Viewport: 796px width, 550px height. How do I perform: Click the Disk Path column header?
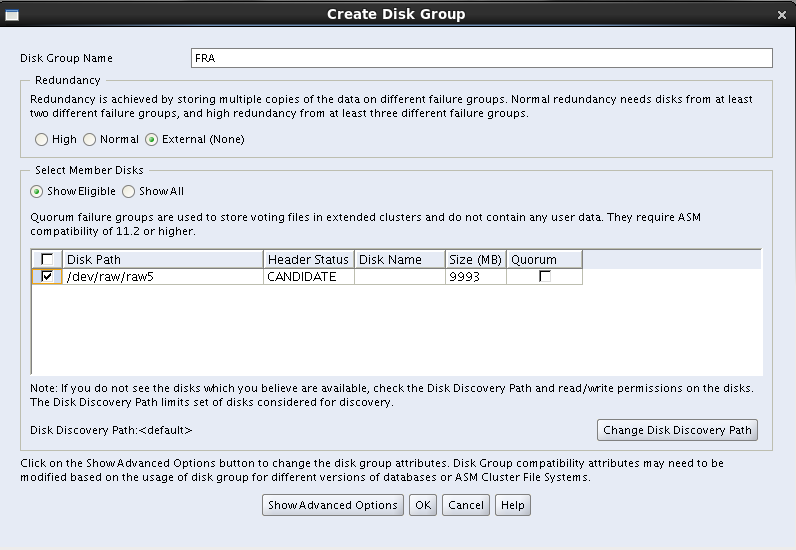coord(162,260)
